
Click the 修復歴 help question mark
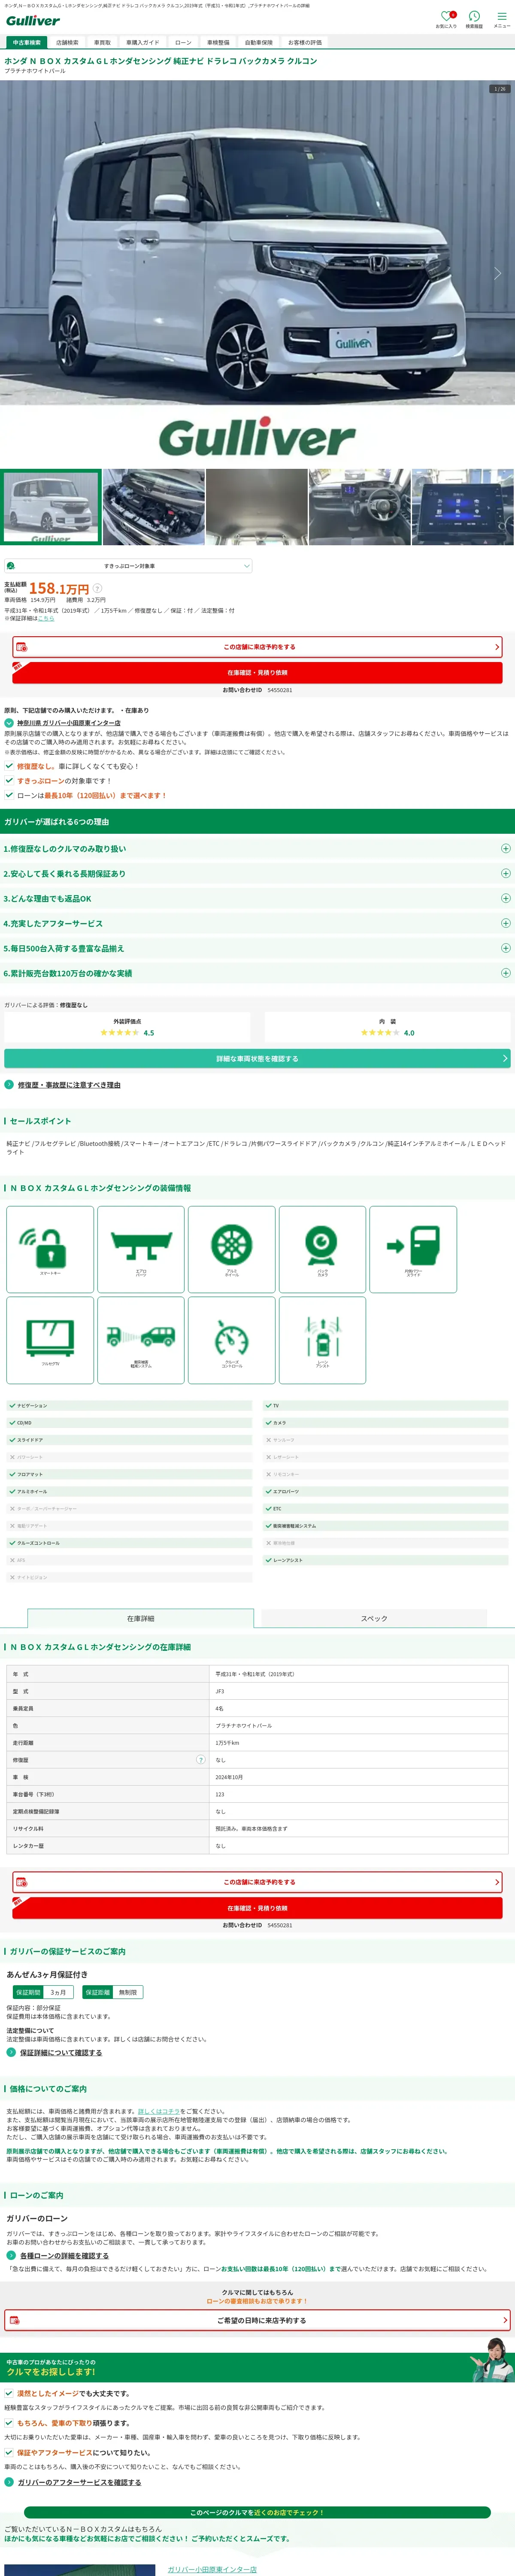201,1759
